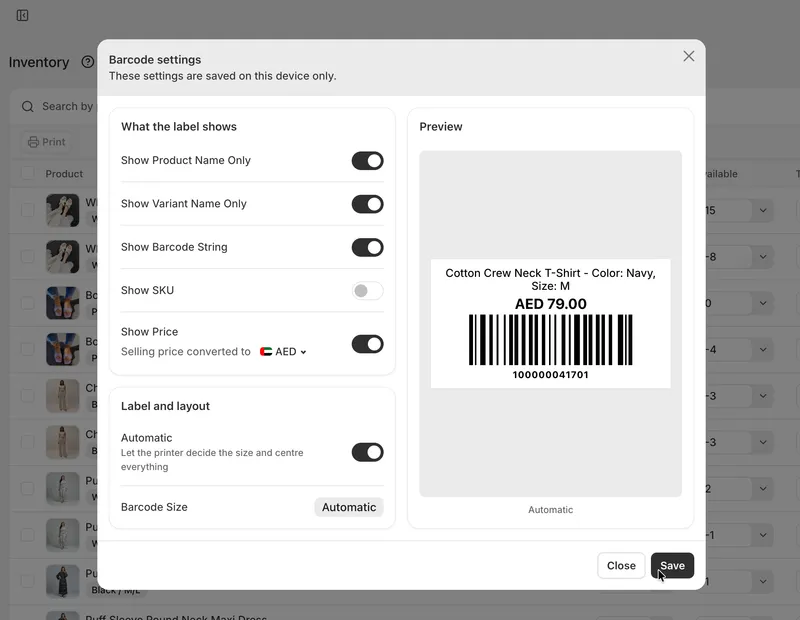Expand the dropdown on the row showing 2

coord(763,488)
